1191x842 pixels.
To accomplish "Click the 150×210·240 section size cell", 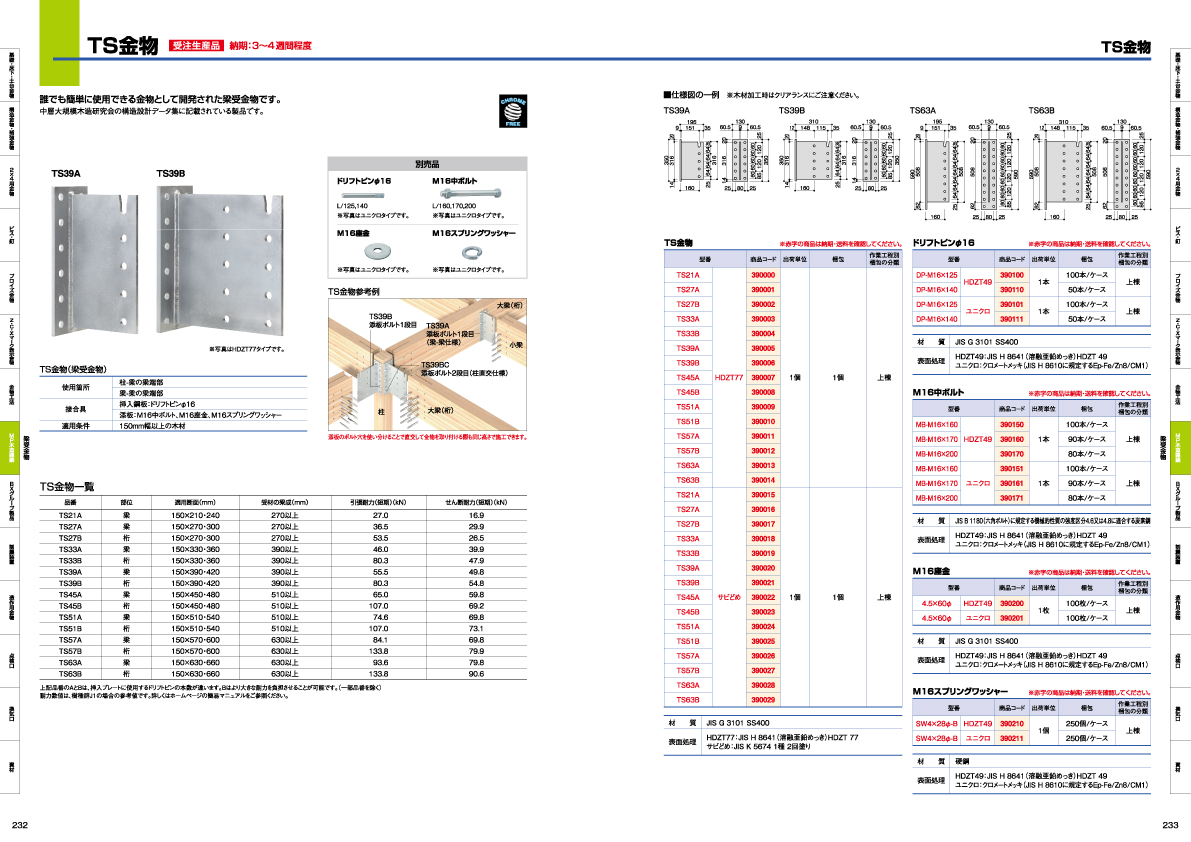I will 195,516.
